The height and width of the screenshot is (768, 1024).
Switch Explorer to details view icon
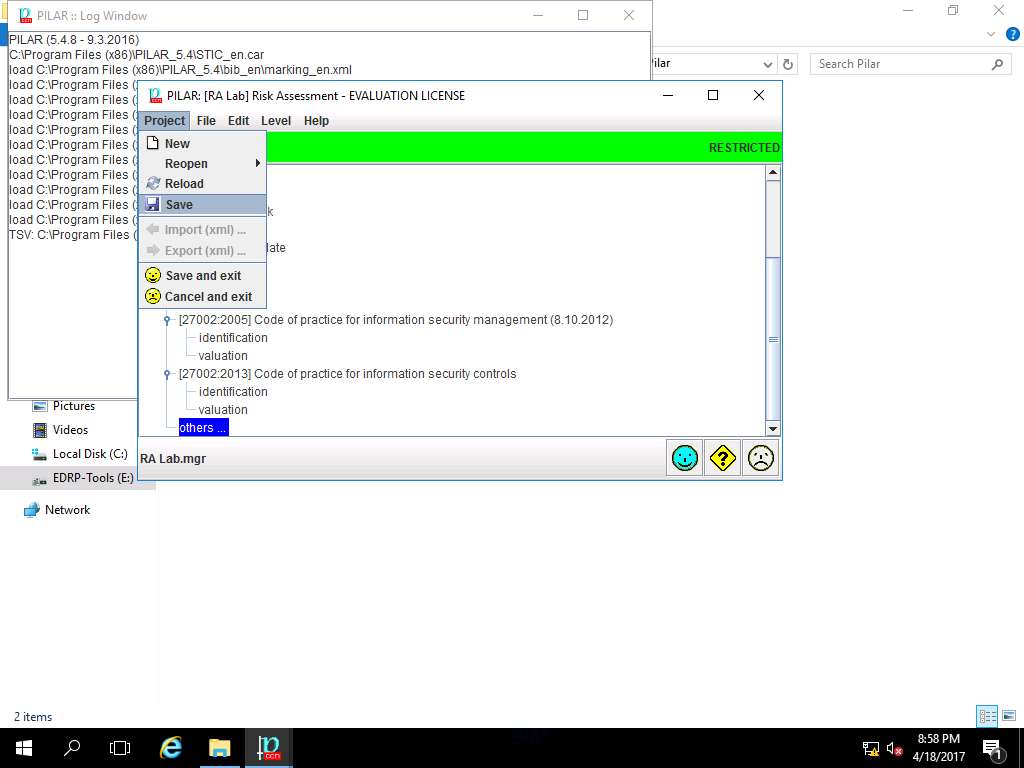click(x=987, y=716)
